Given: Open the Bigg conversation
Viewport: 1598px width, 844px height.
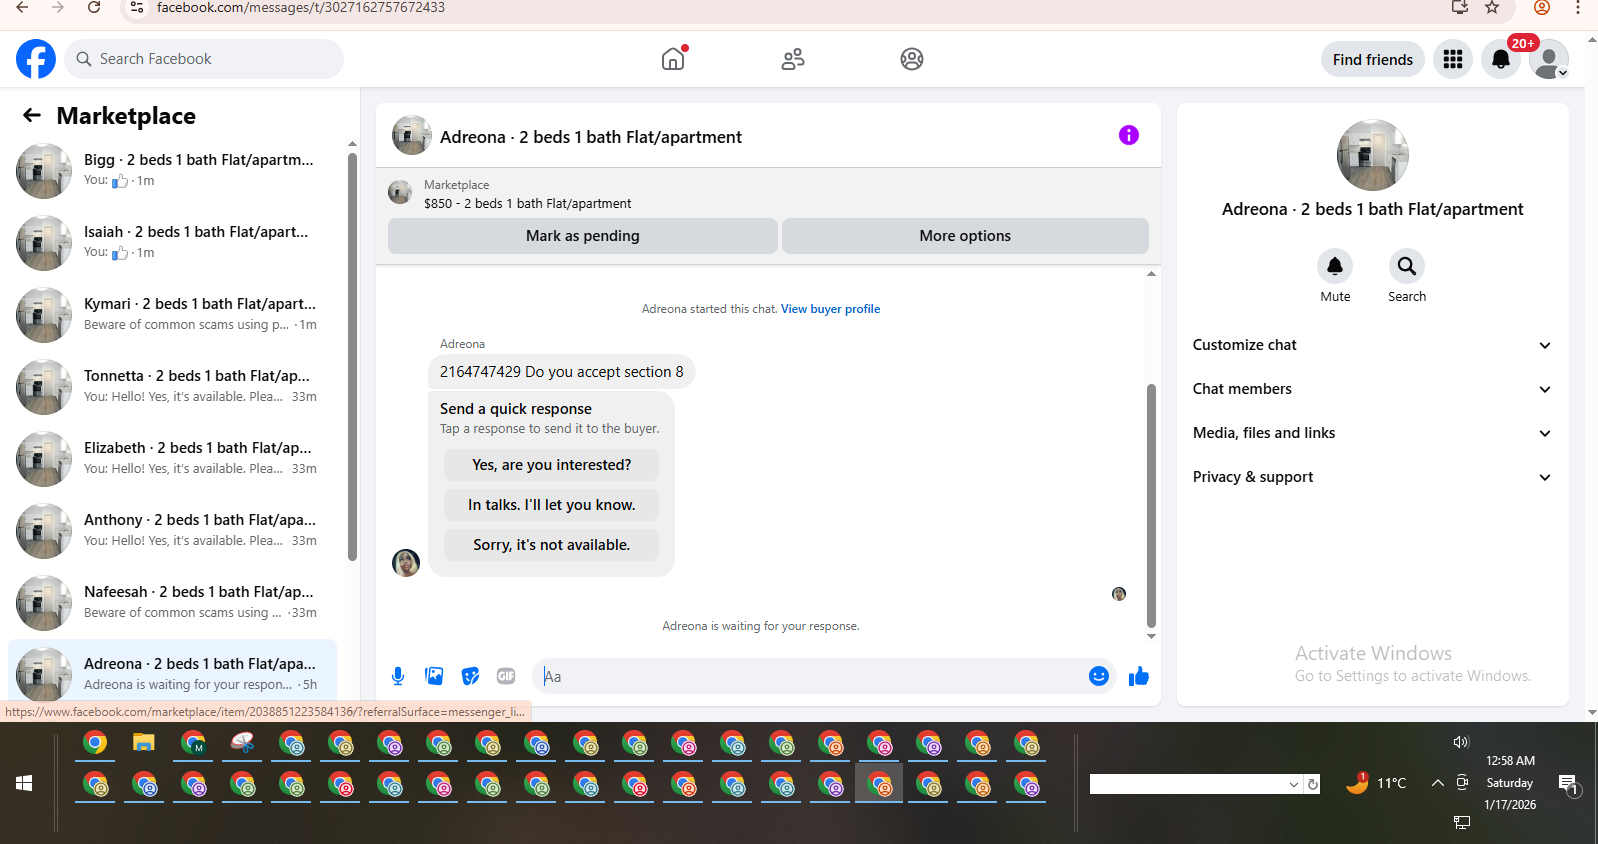Looking at the screenshot, I should tap(173, 171).
